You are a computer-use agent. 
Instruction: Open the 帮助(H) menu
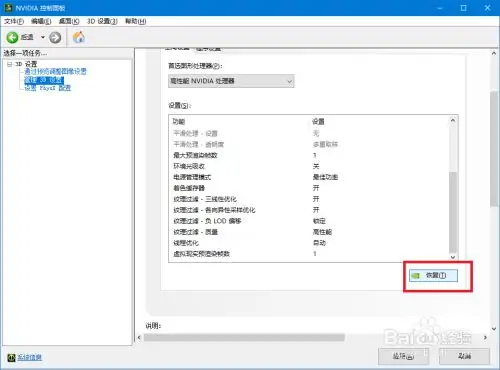pos(136,21)
